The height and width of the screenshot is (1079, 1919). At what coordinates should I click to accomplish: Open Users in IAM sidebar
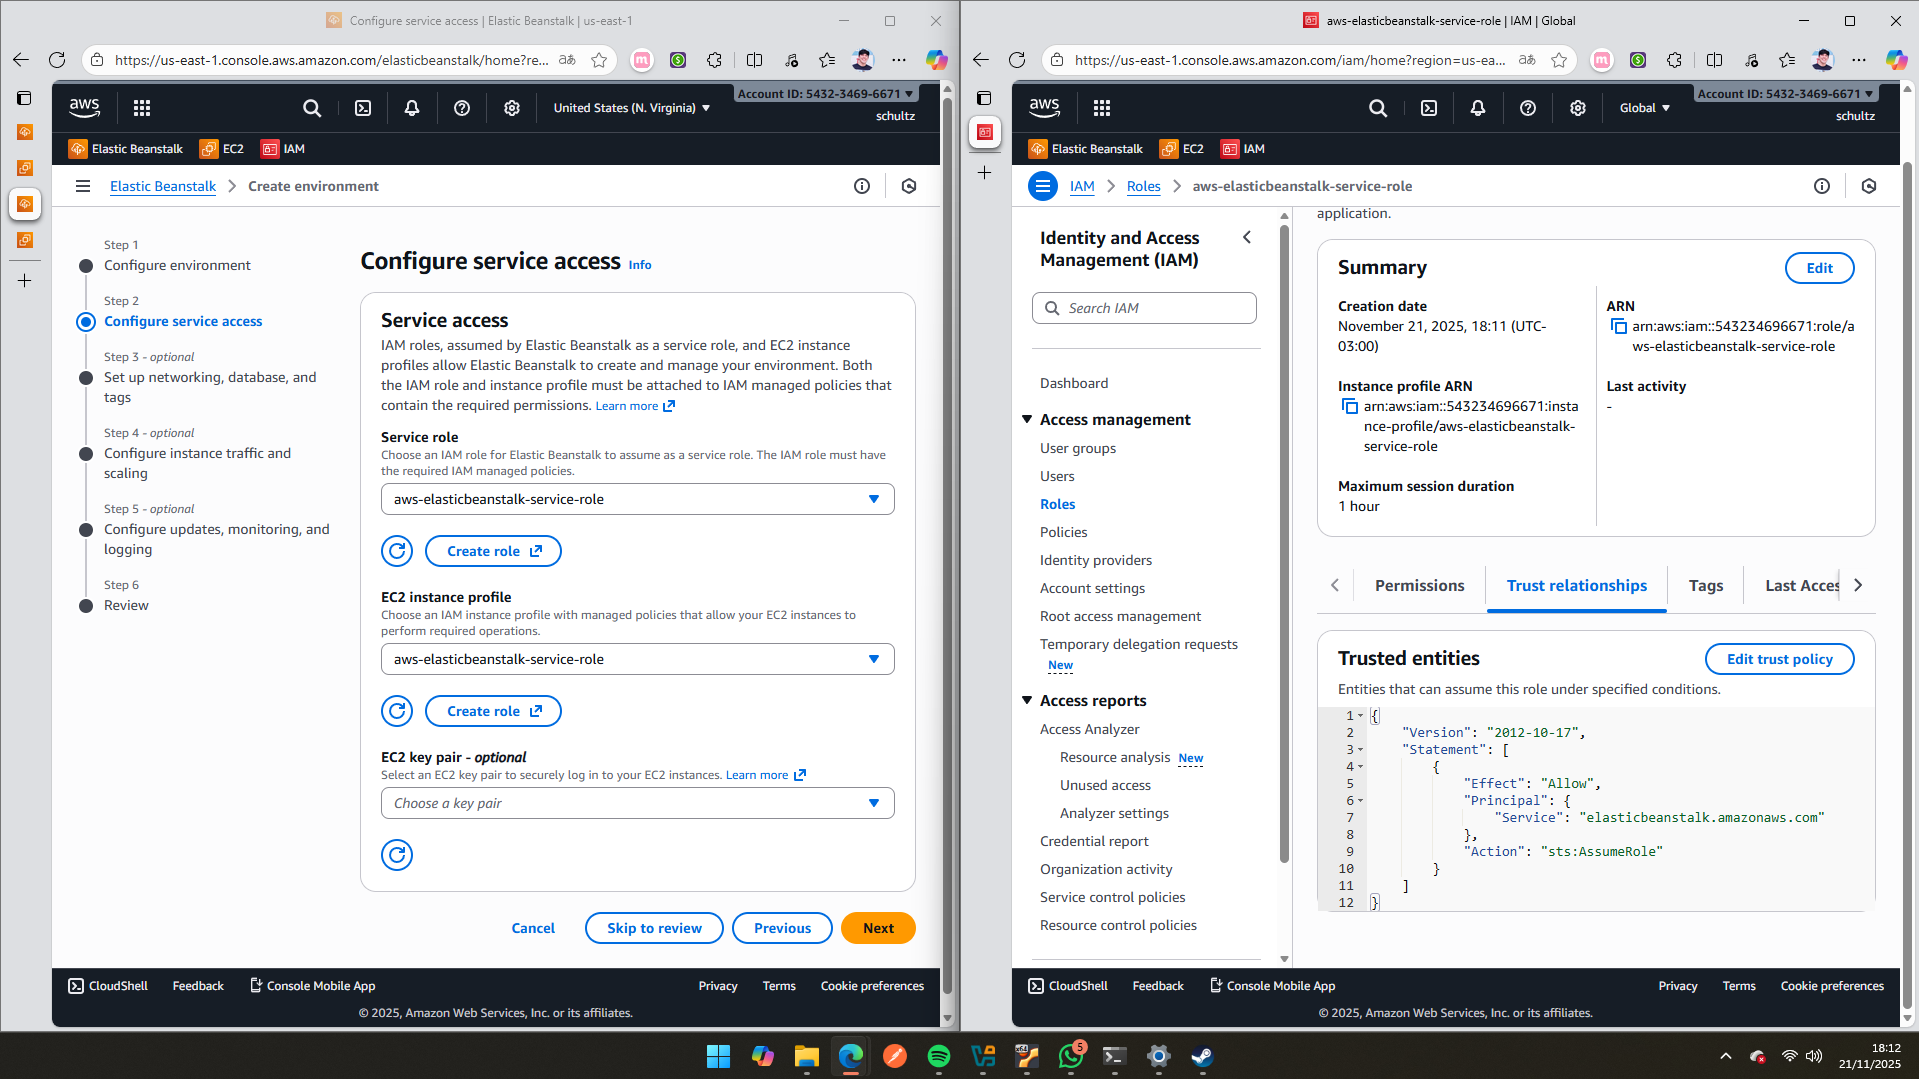pyautogui.click(x=1057, y=476)
